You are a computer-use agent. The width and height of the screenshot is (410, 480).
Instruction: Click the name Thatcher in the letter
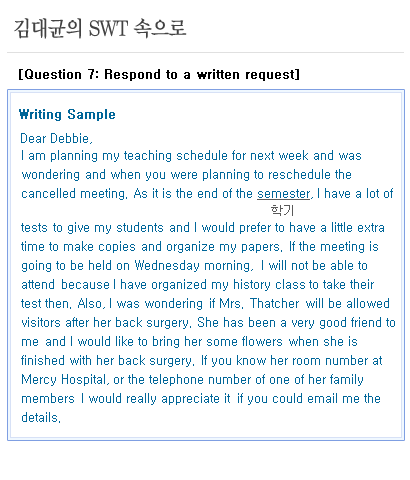[275, 304]
